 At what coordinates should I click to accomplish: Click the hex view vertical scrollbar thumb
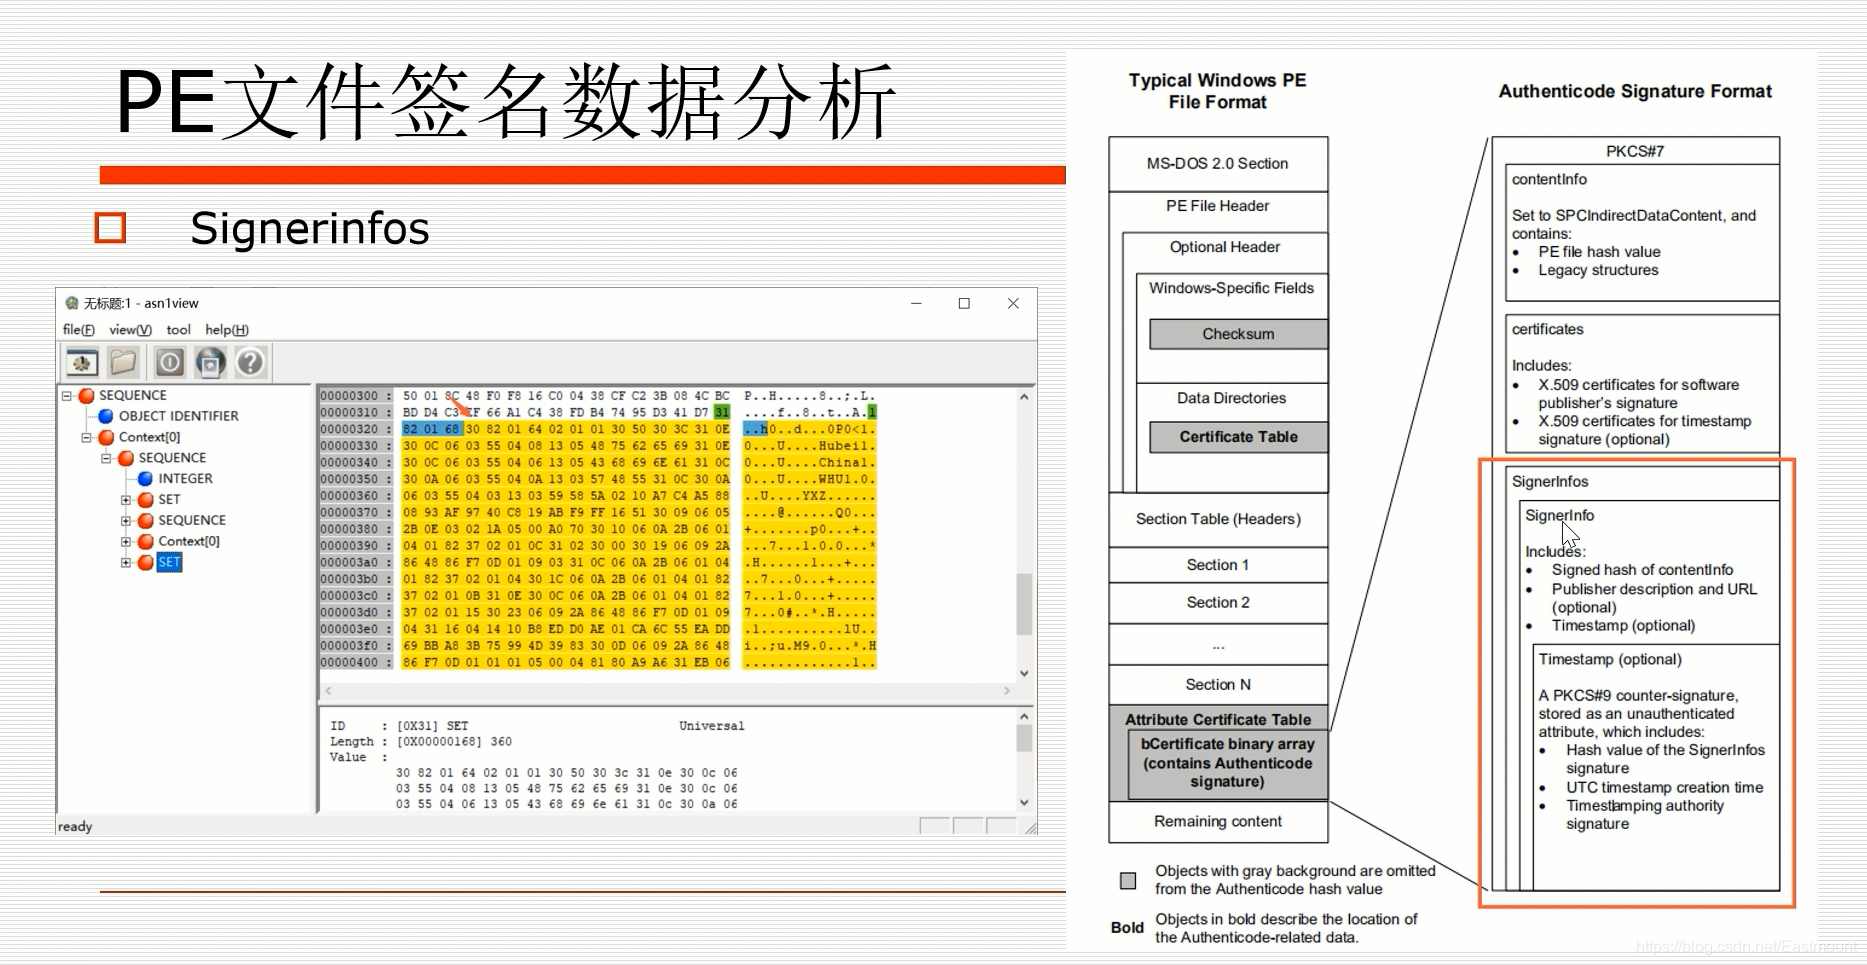tap(1024, 604)
